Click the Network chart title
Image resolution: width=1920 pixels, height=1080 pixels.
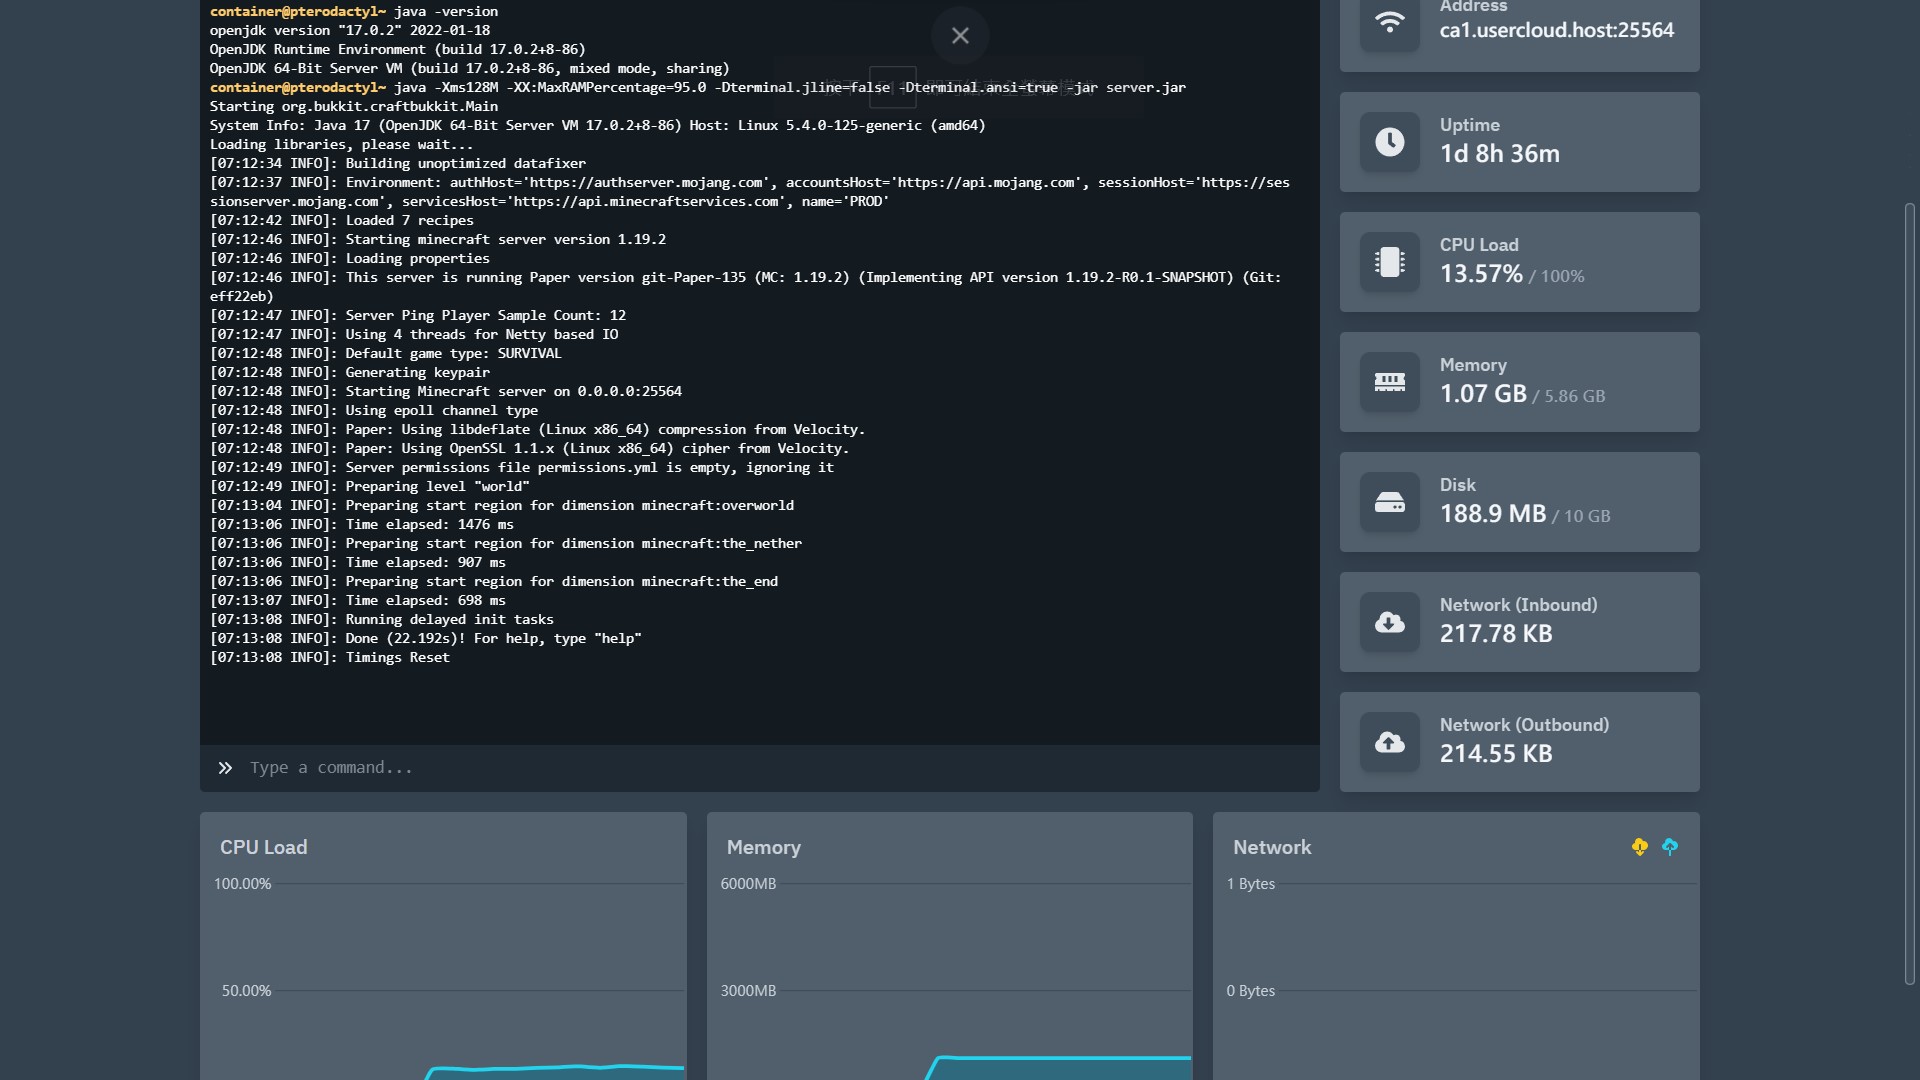pos(1272,847)
